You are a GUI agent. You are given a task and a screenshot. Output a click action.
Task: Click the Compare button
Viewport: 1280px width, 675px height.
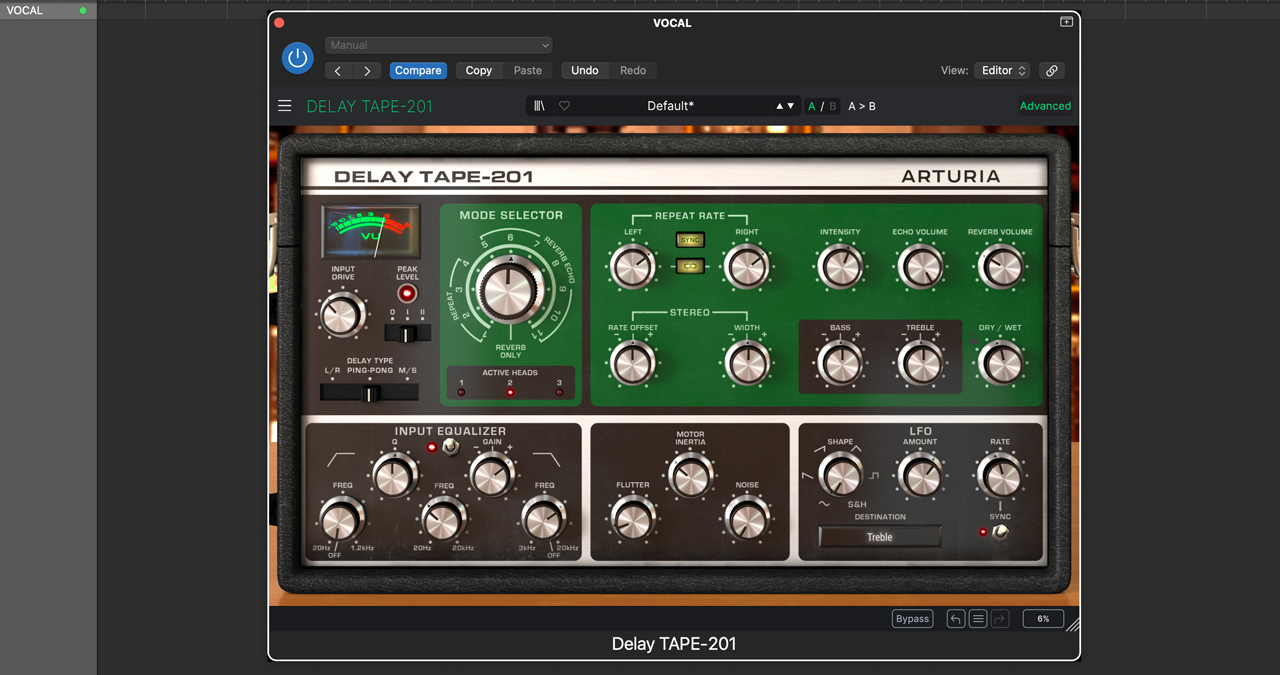pyautogui.click(x=418, y=71)
